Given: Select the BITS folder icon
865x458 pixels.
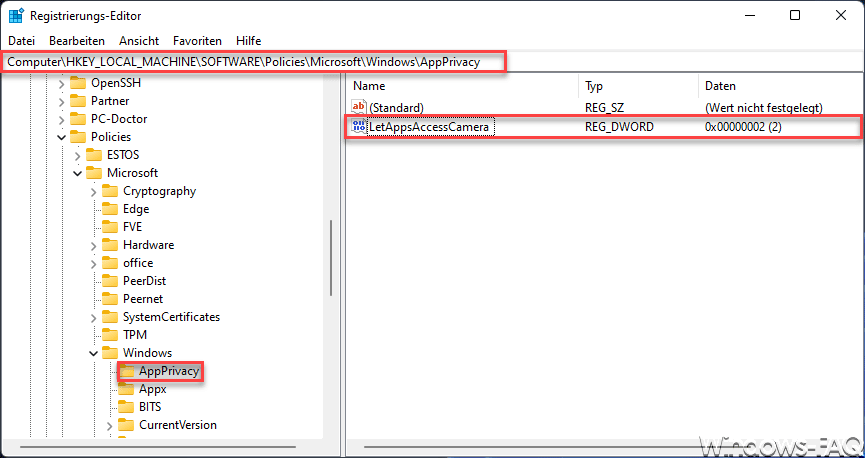Looking at the screenshot, I should pyautogui.click(x=126, y=407).
